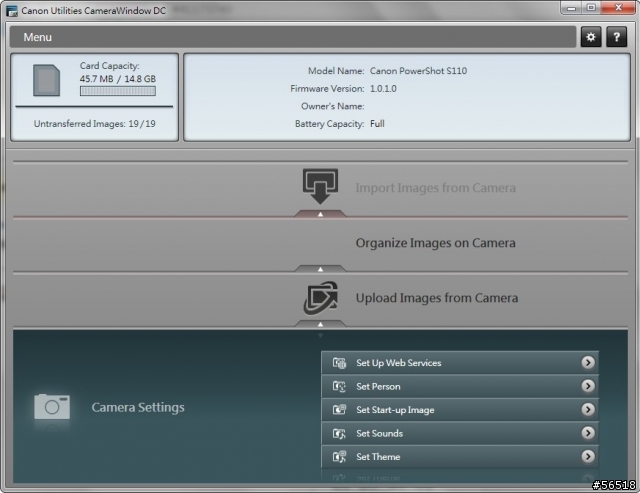The image size is (640, 493).
Task: Click the memory card icon
Action: [x=47, y=80]
